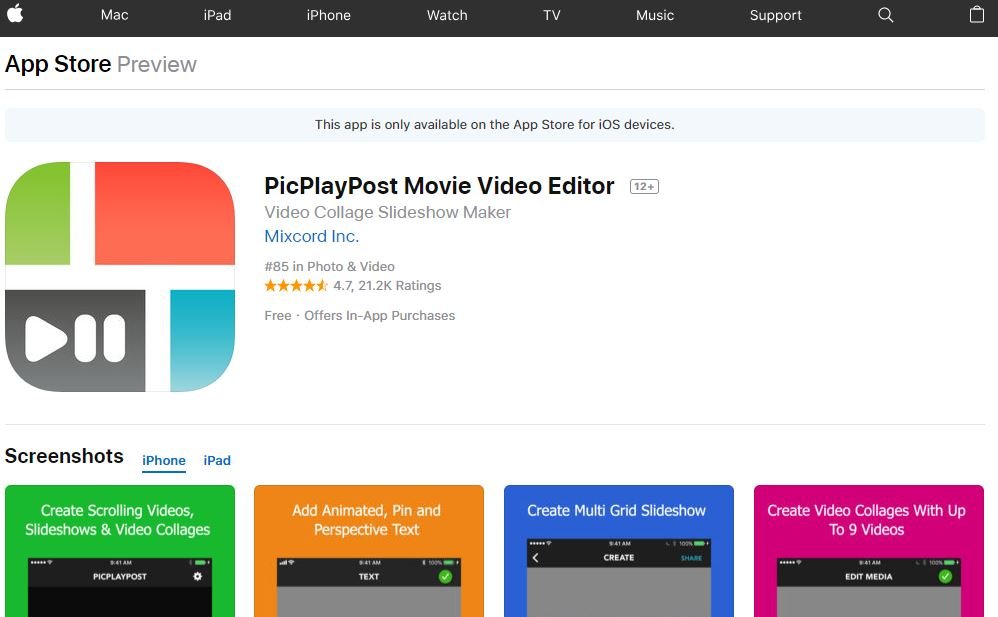The image size is (998, 617).
Task: Open the Support menu item
Action: 775,15
